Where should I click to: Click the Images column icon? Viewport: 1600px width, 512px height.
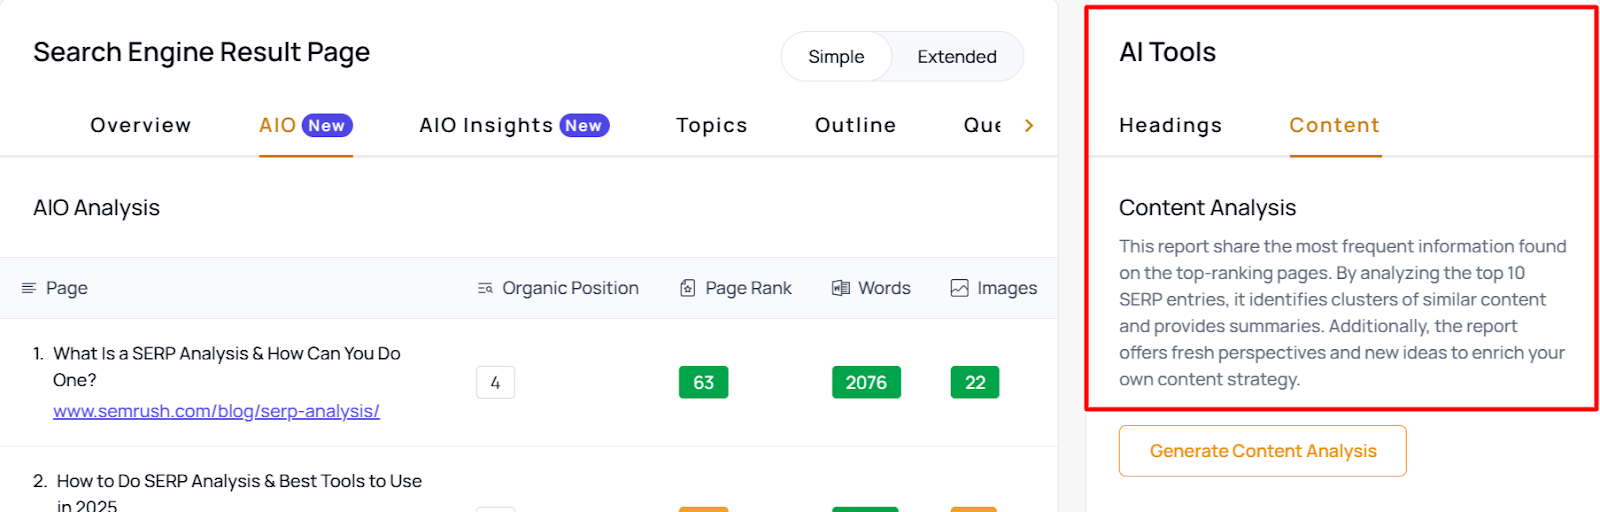(959, 288)
